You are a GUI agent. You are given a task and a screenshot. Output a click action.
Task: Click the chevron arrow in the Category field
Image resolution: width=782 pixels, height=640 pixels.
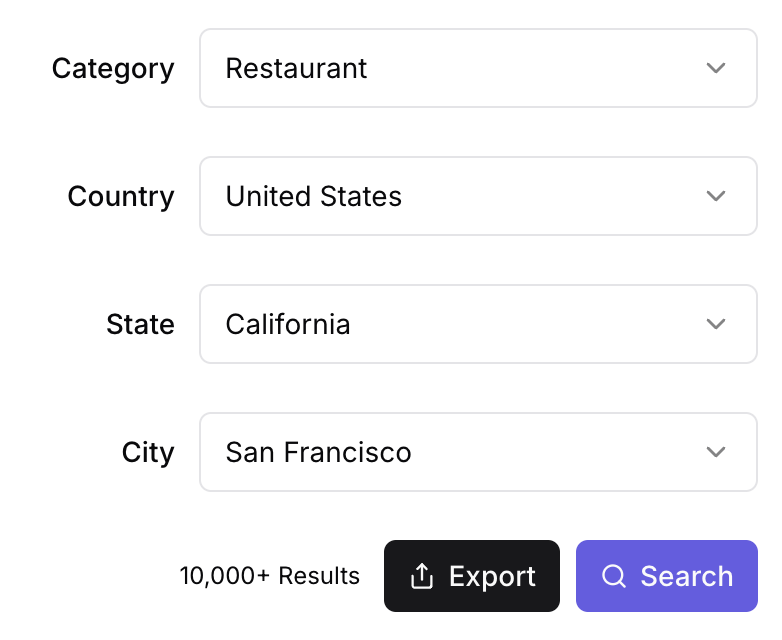tap(715, 68)
